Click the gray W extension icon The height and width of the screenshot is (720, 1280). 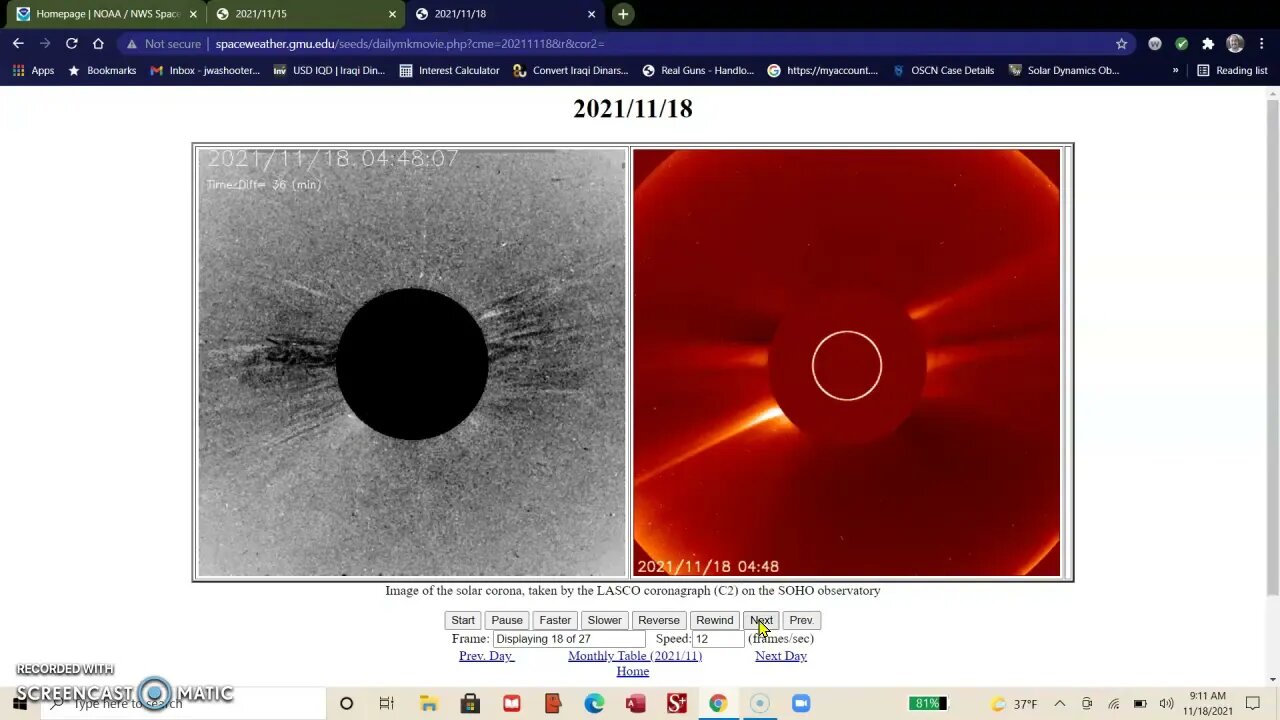coord(1155,44)
